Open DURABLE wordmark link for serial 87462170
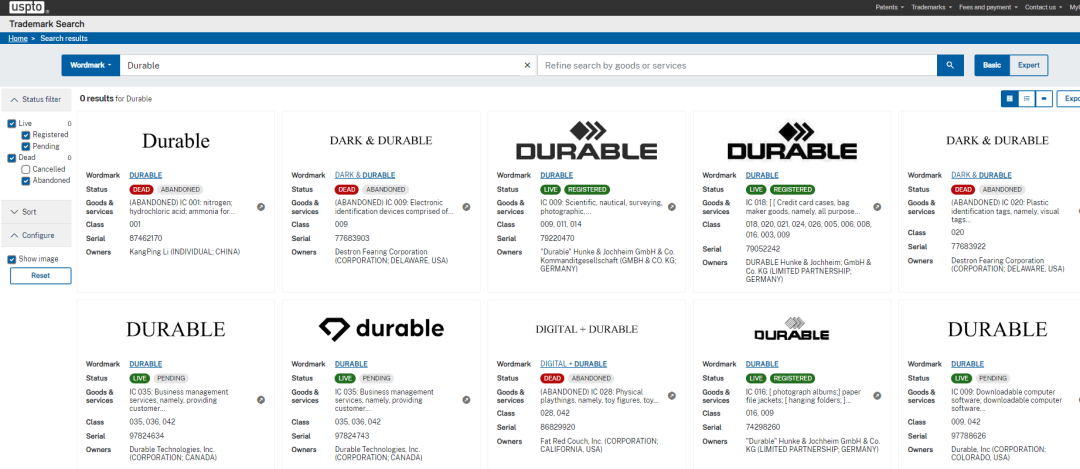 [x=145, y=175]
